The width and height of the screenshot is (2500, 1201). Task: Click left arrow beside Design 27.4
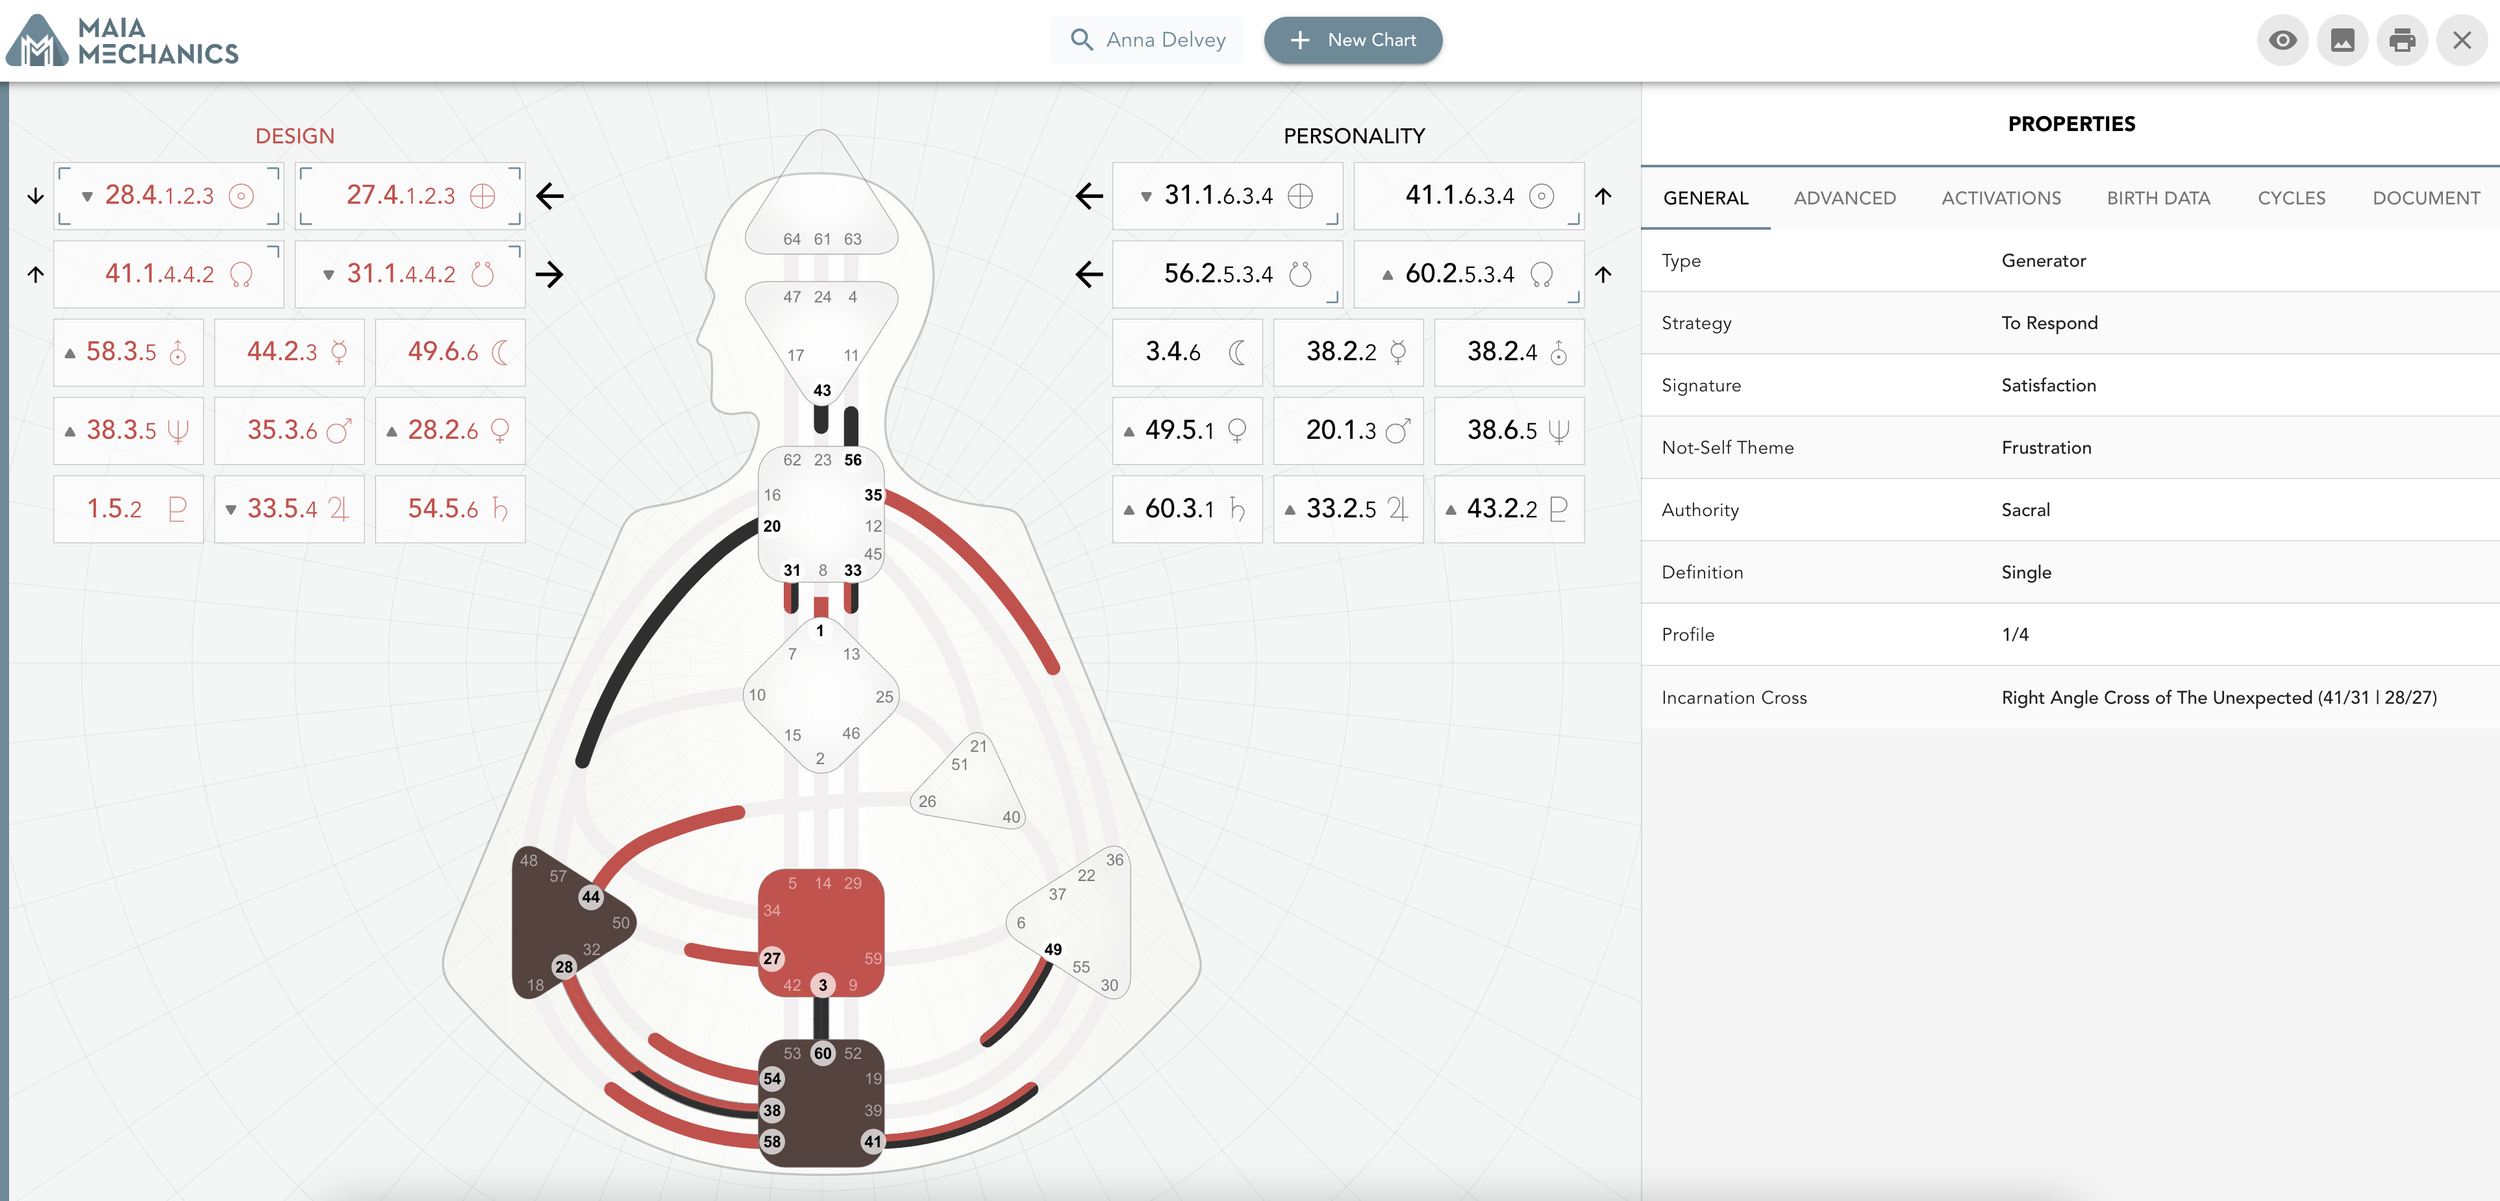tap(550, 196)
